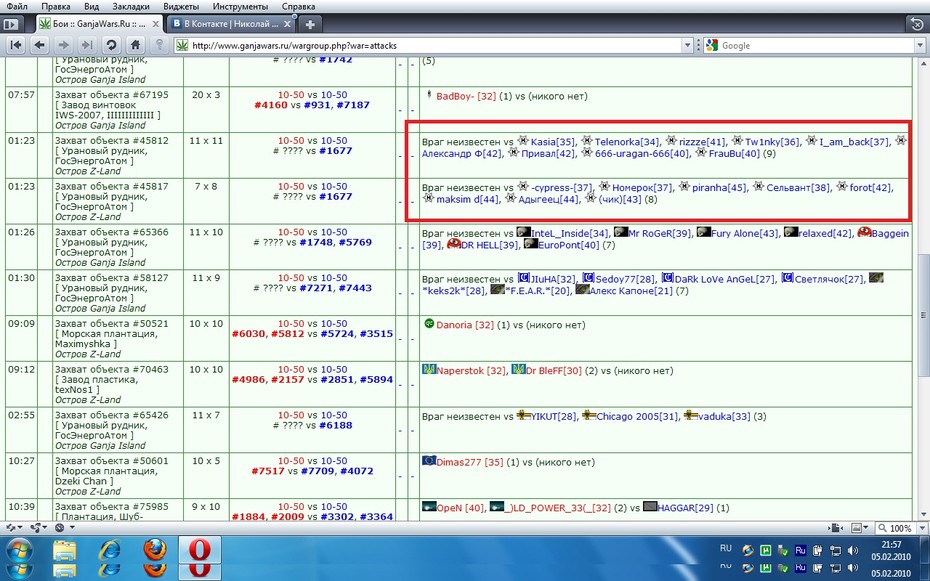The height and width of the screenshot is (581, 930).
Task: Go back with the Back arrow button
Action: [x=40, y=45]
